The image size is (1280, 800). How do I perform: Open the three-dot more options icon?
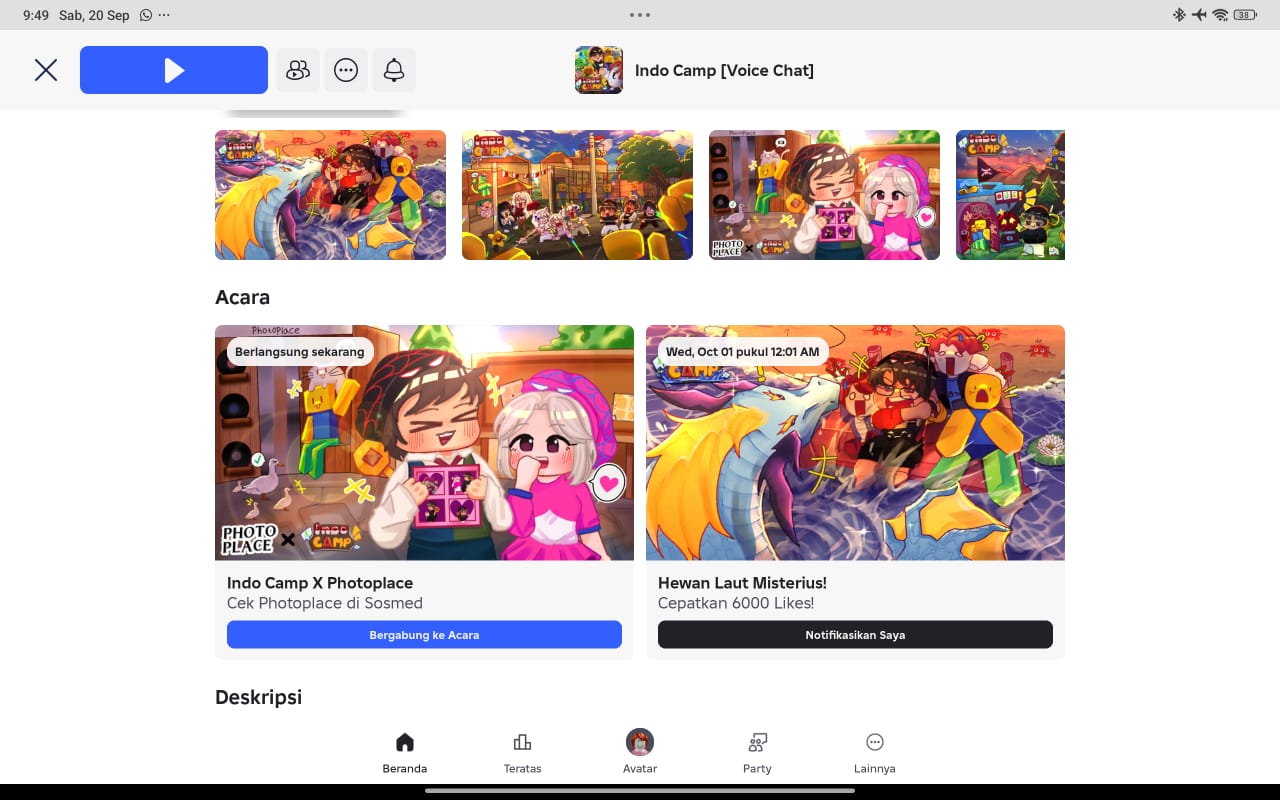[346, 70]
